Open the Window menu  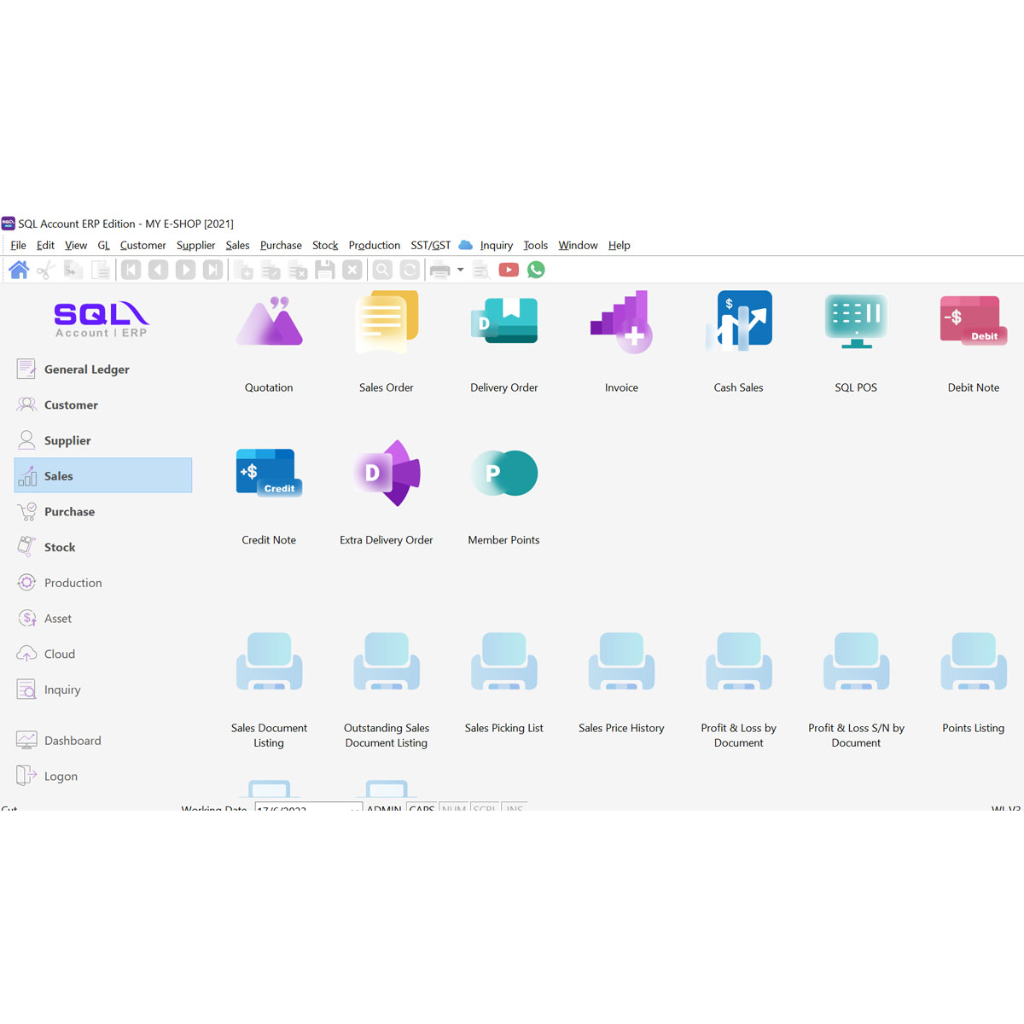click(578, 246)
